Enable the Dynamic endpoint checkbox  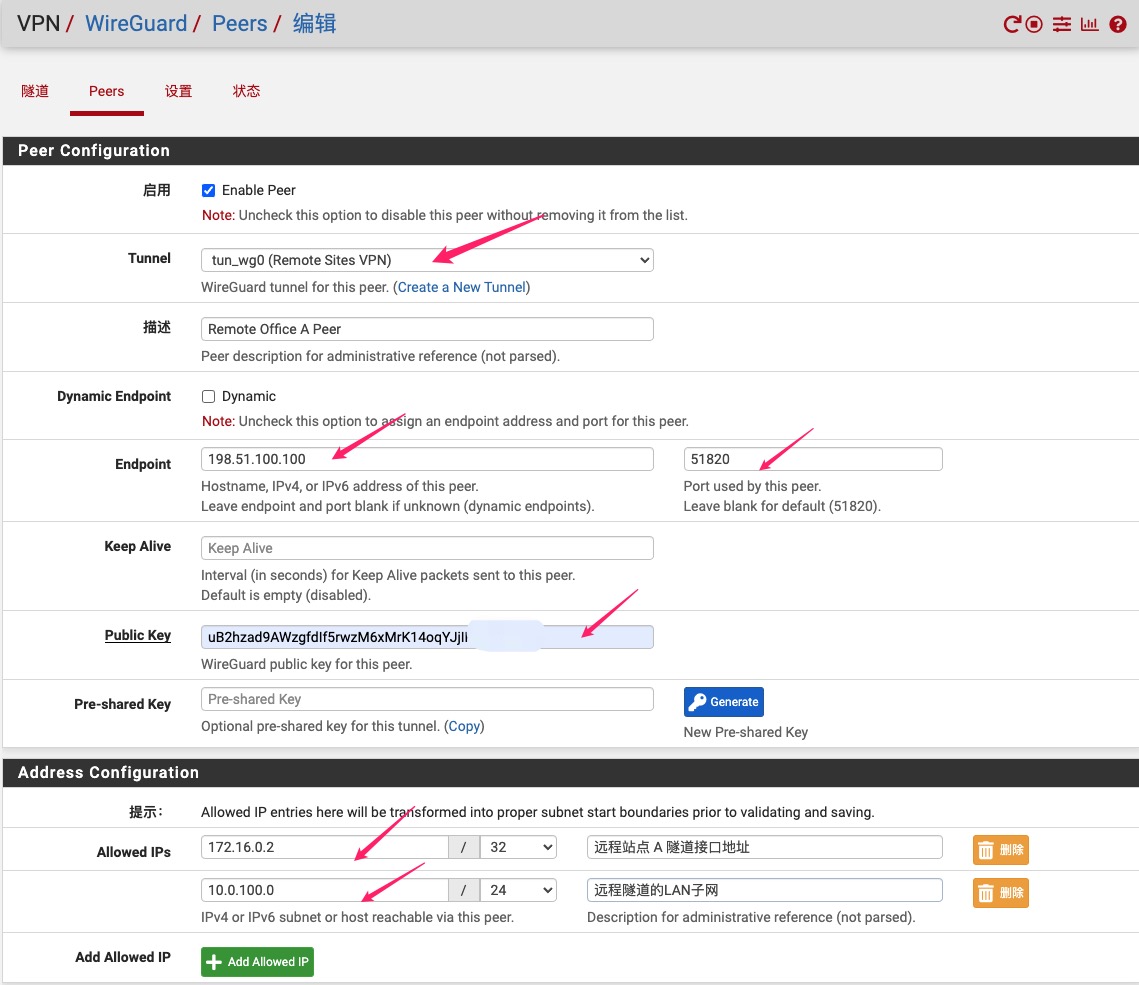pyautogui.click(x=209, y=396)
